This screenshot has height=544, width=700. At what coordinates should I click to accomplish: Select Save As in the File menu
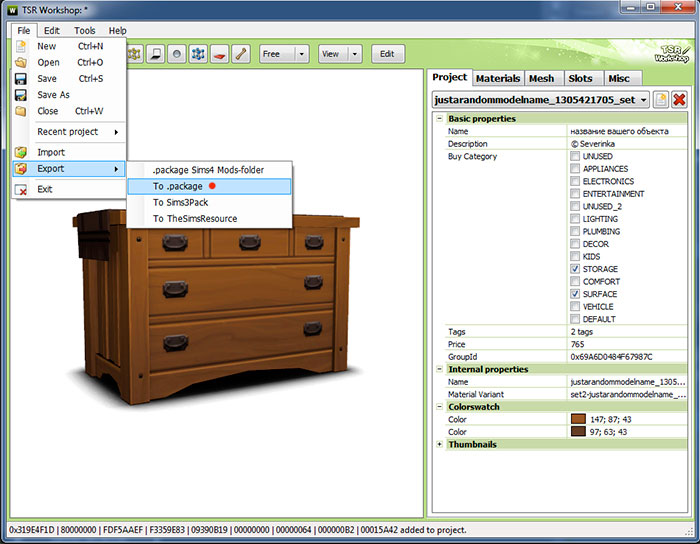click(x=53, y=95)
